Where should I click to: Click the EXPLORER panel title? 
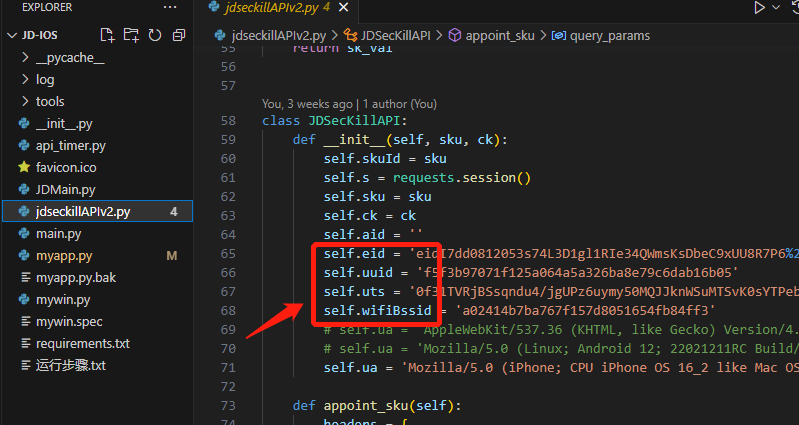pos(47,8)
